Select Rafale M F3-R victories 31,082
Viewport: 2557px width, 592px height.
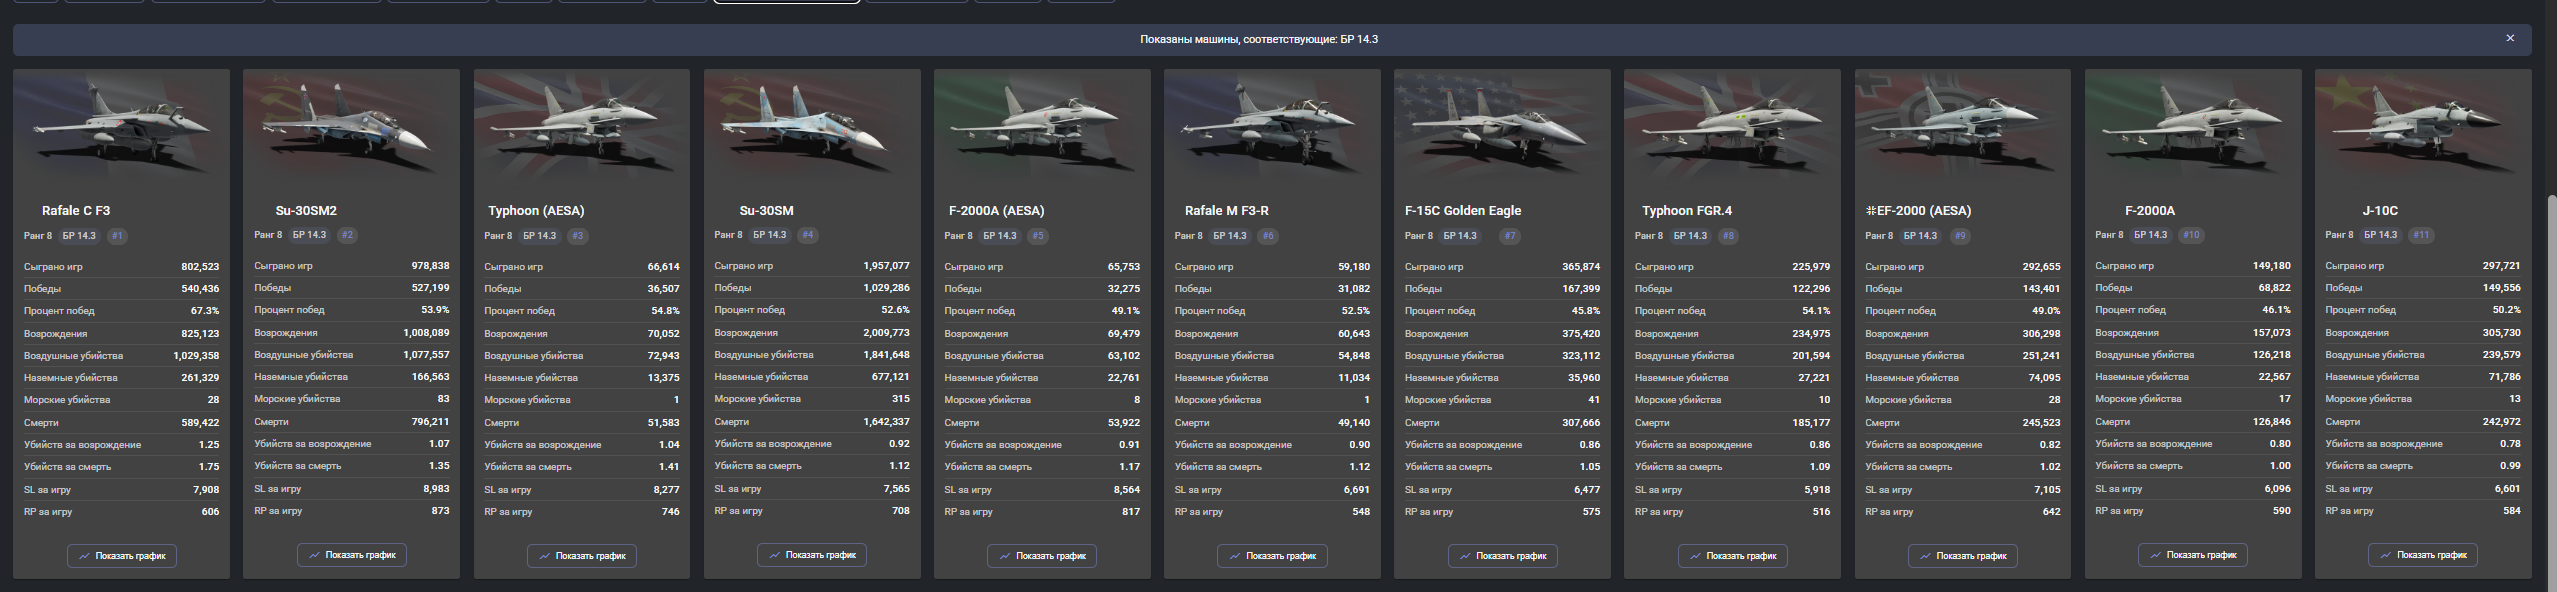1354,289
